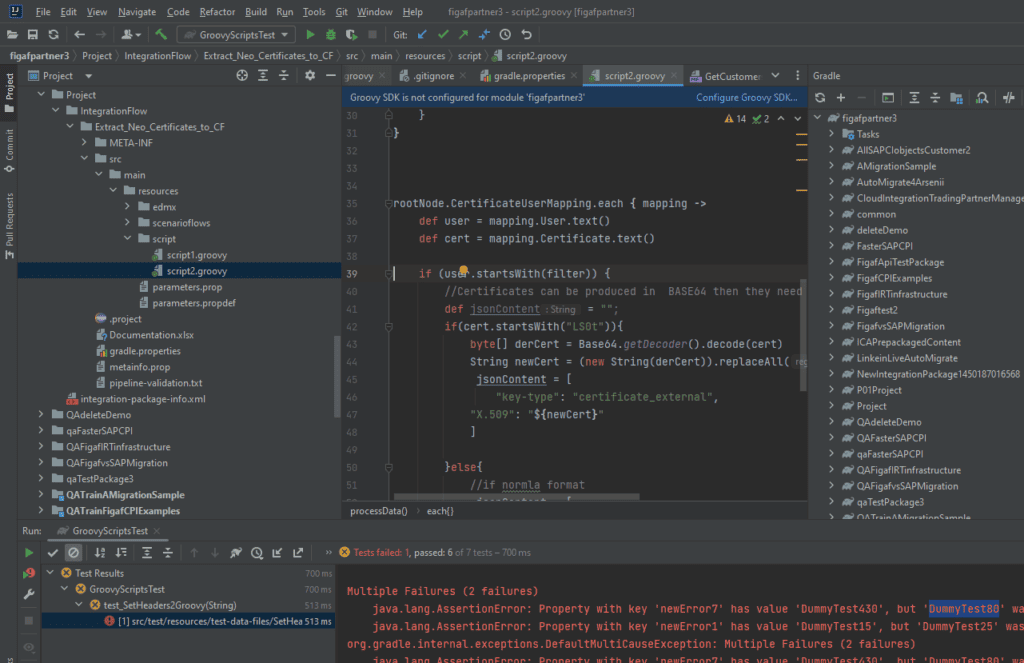This screenshot has height=663, width=1024.
Task: Open the Git menu
Action: (341, 12)
